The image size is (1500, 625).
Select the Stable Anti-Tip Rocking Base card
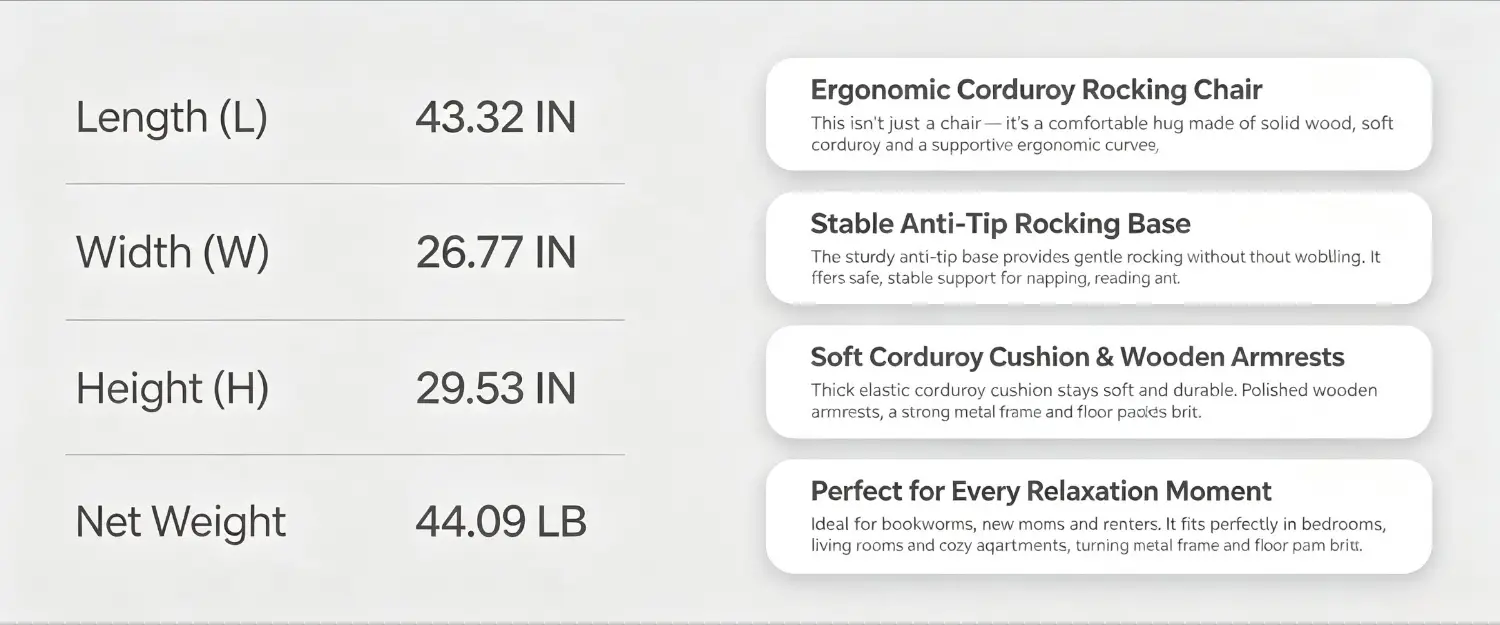click(1099, 248)
